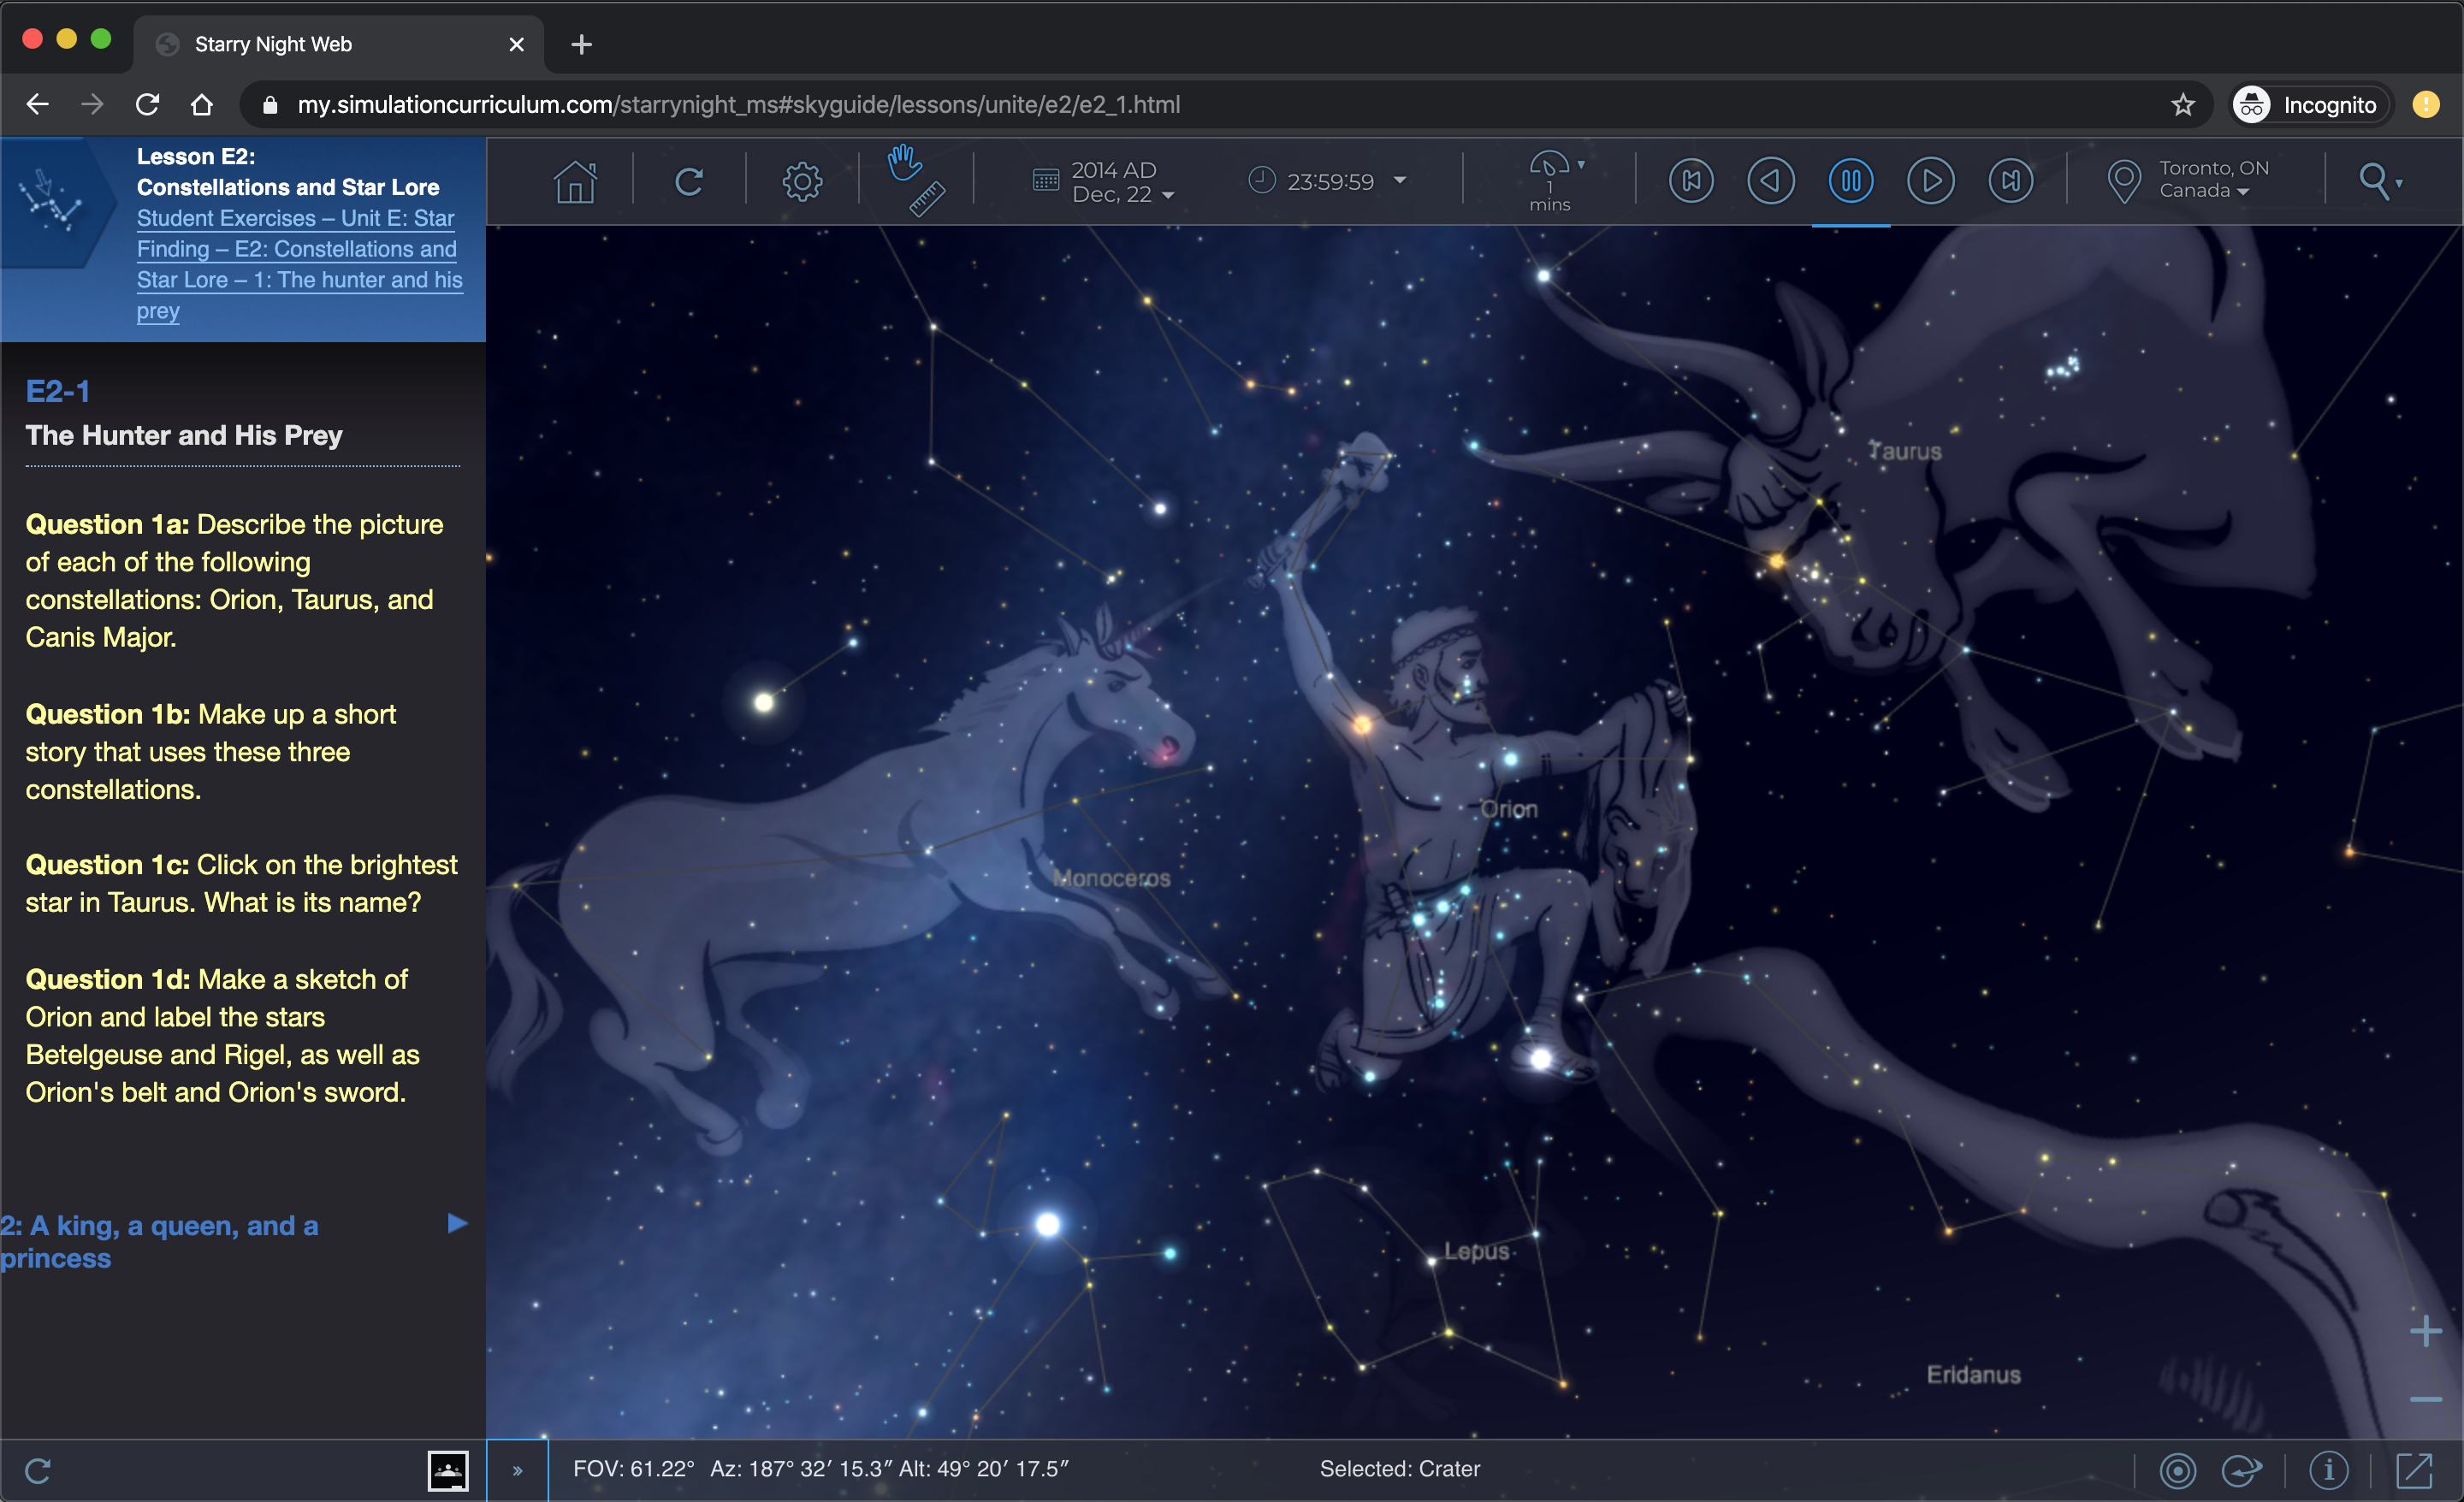Expand the bottom status bar chevron
The width and height of the screenshot is (2464, 1502).
pyautogui.click(x=517, y=1470)
